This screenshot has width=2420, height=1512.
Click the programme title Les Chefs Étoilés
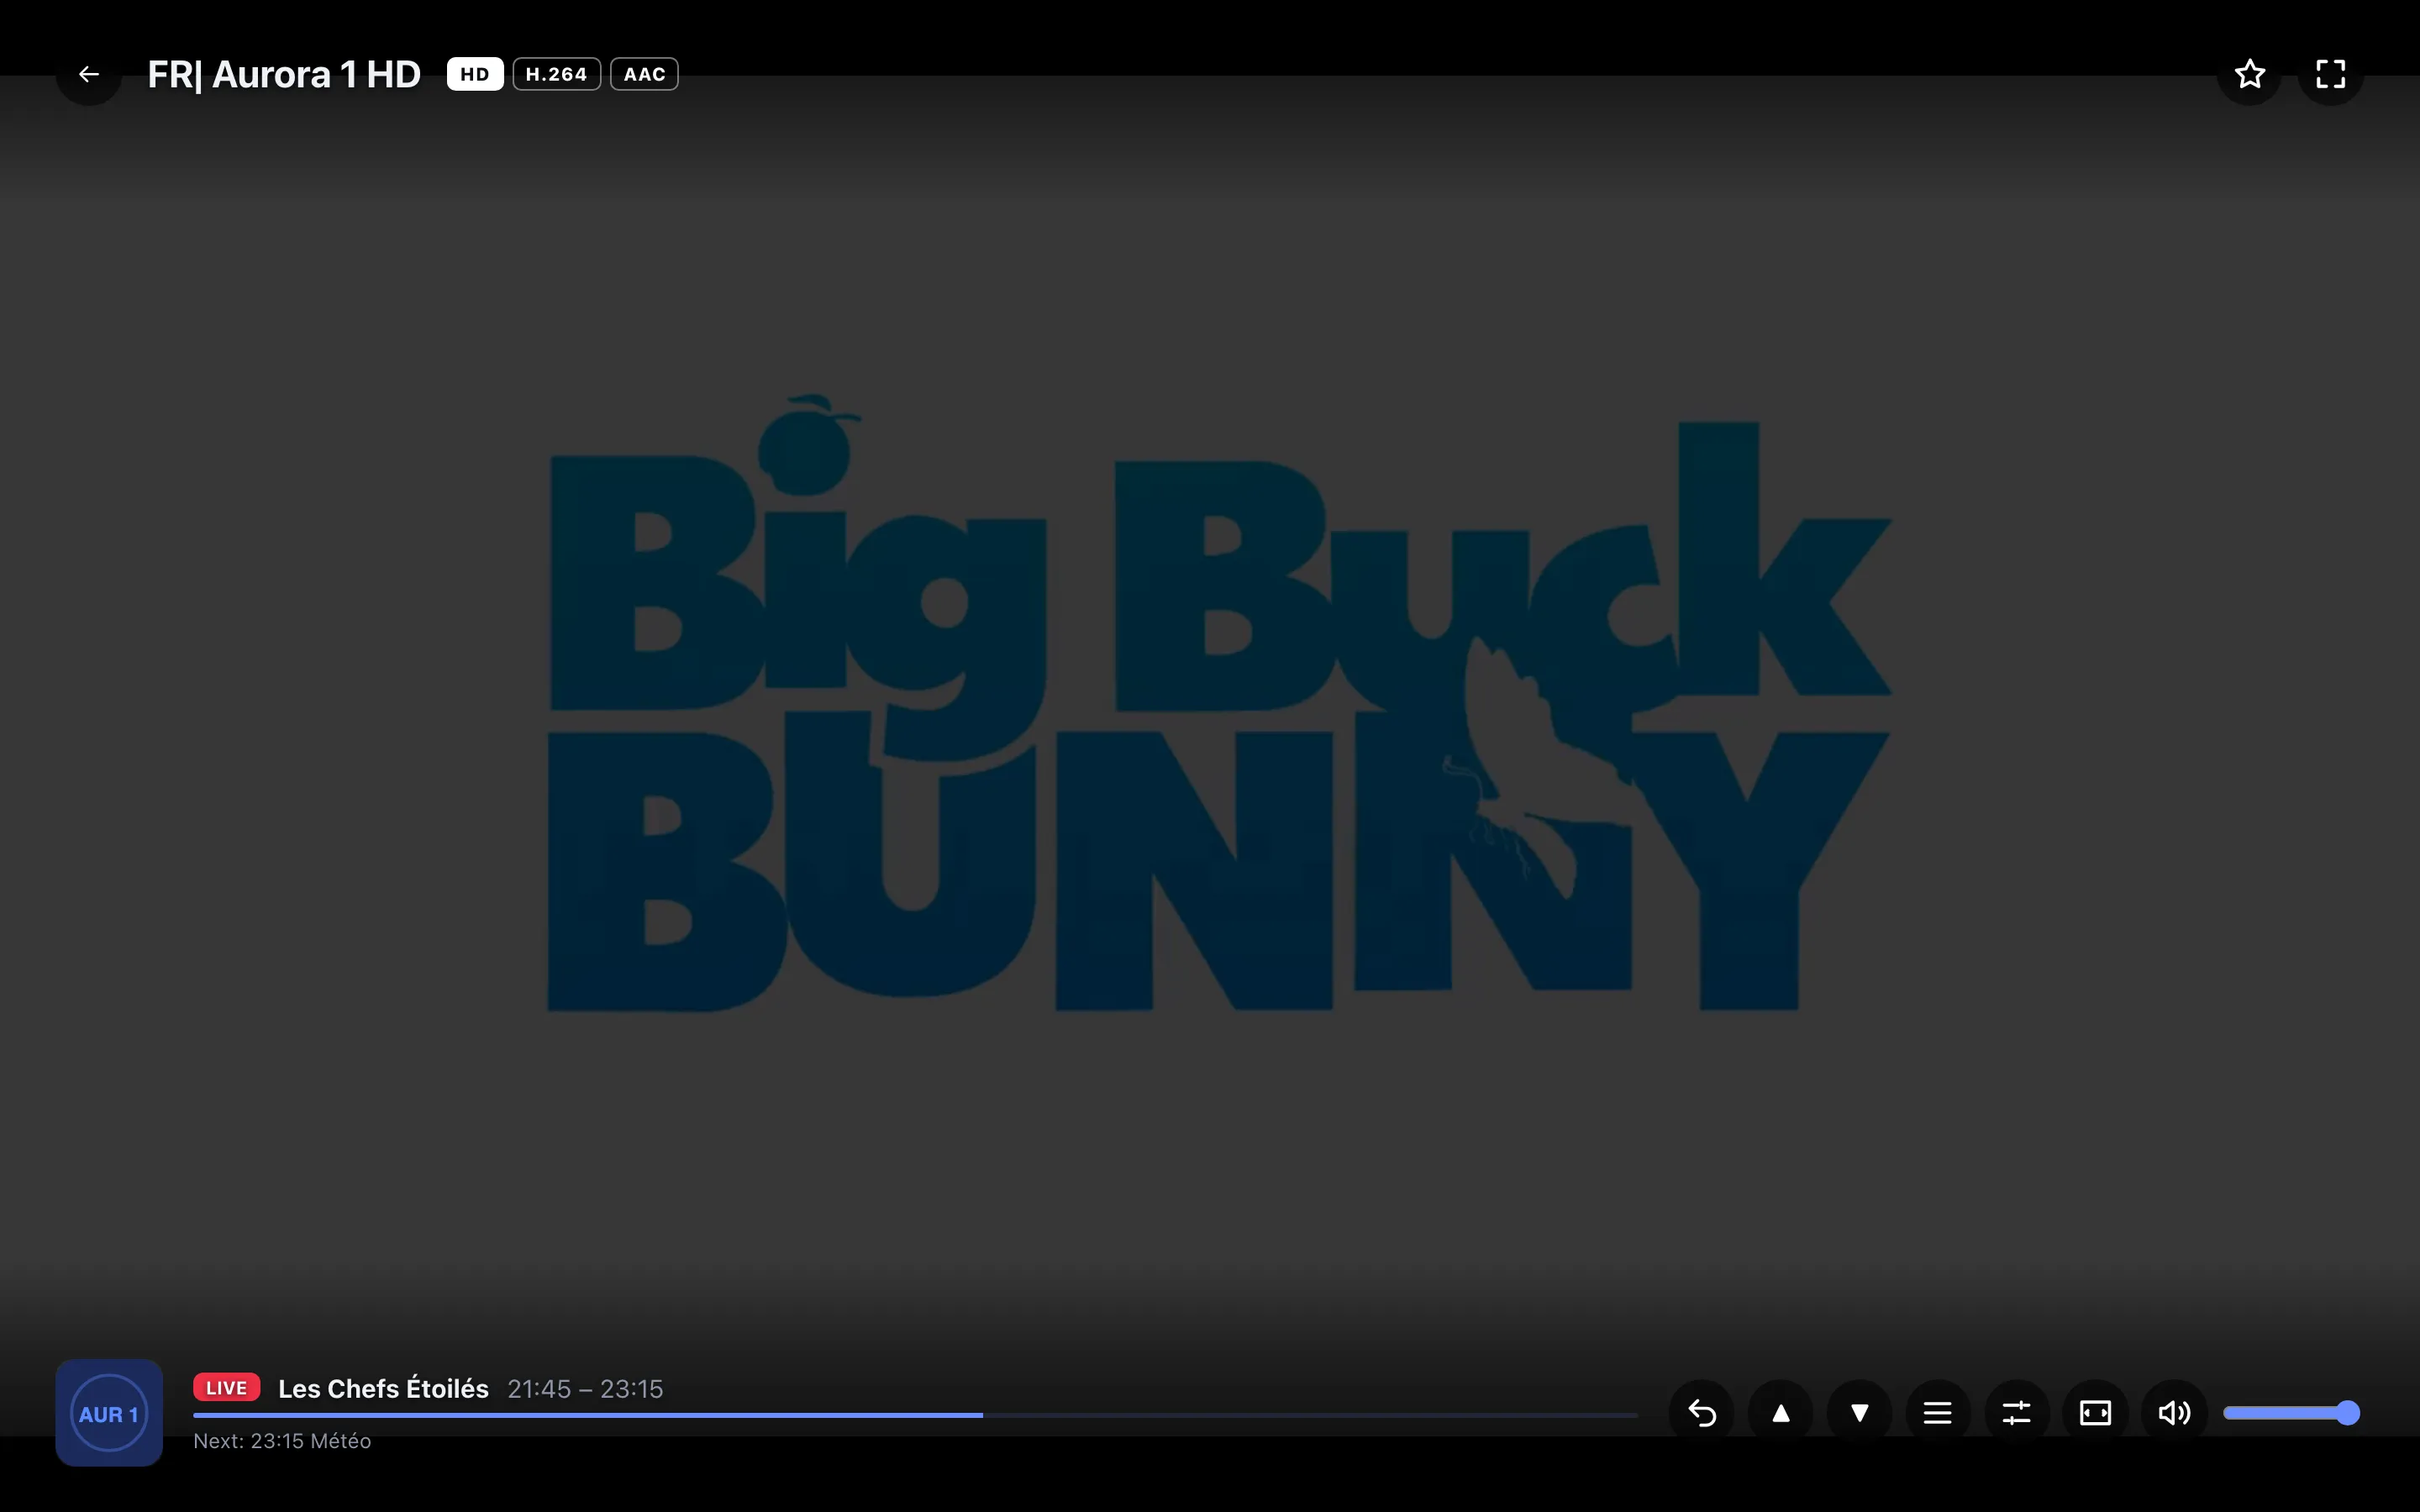[383, 1389]
